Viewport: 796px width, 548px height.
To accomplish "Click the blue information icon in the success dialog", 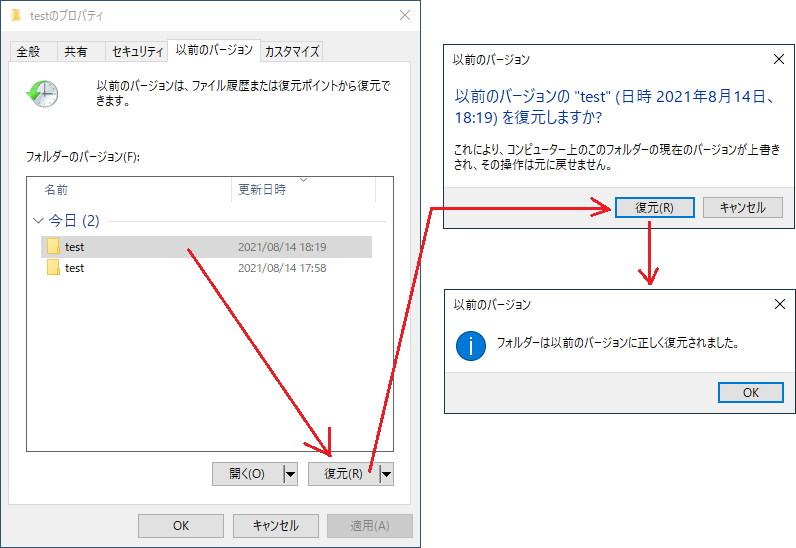I will click(x=471, y=346).
